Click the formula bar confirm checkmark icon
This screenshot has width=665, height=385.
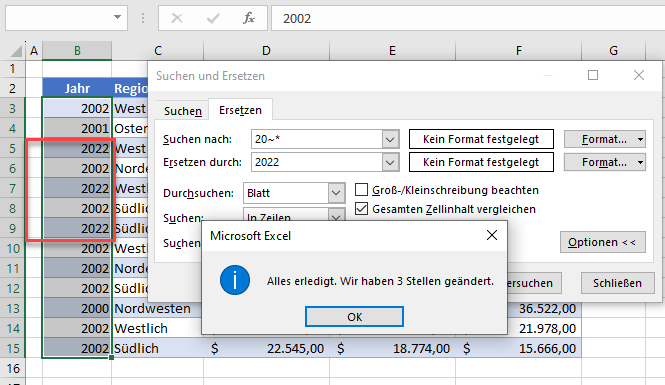213,18
